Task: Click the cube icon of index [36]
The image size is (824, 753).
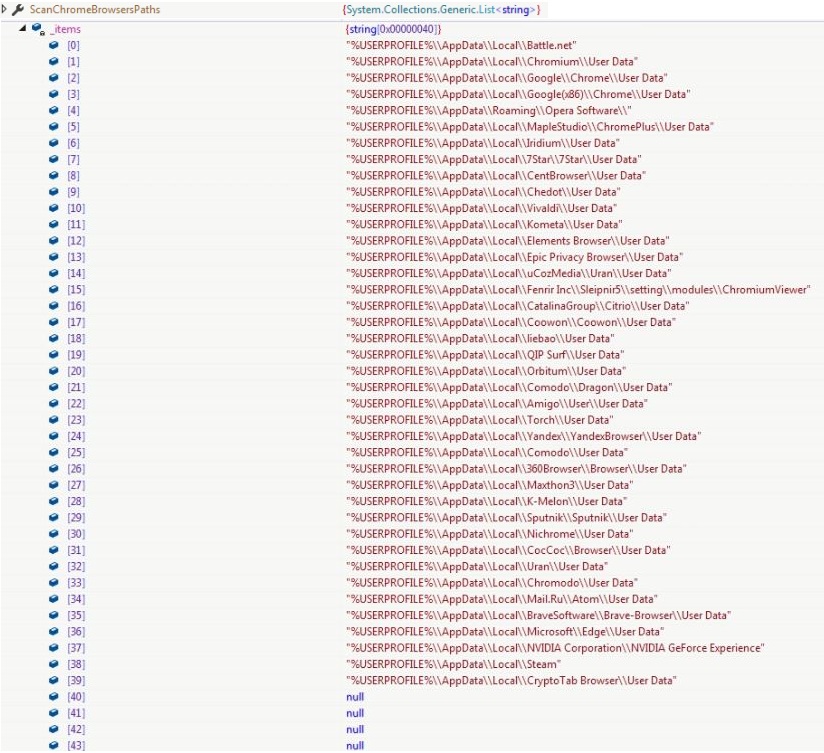Action: pos(54,632)
